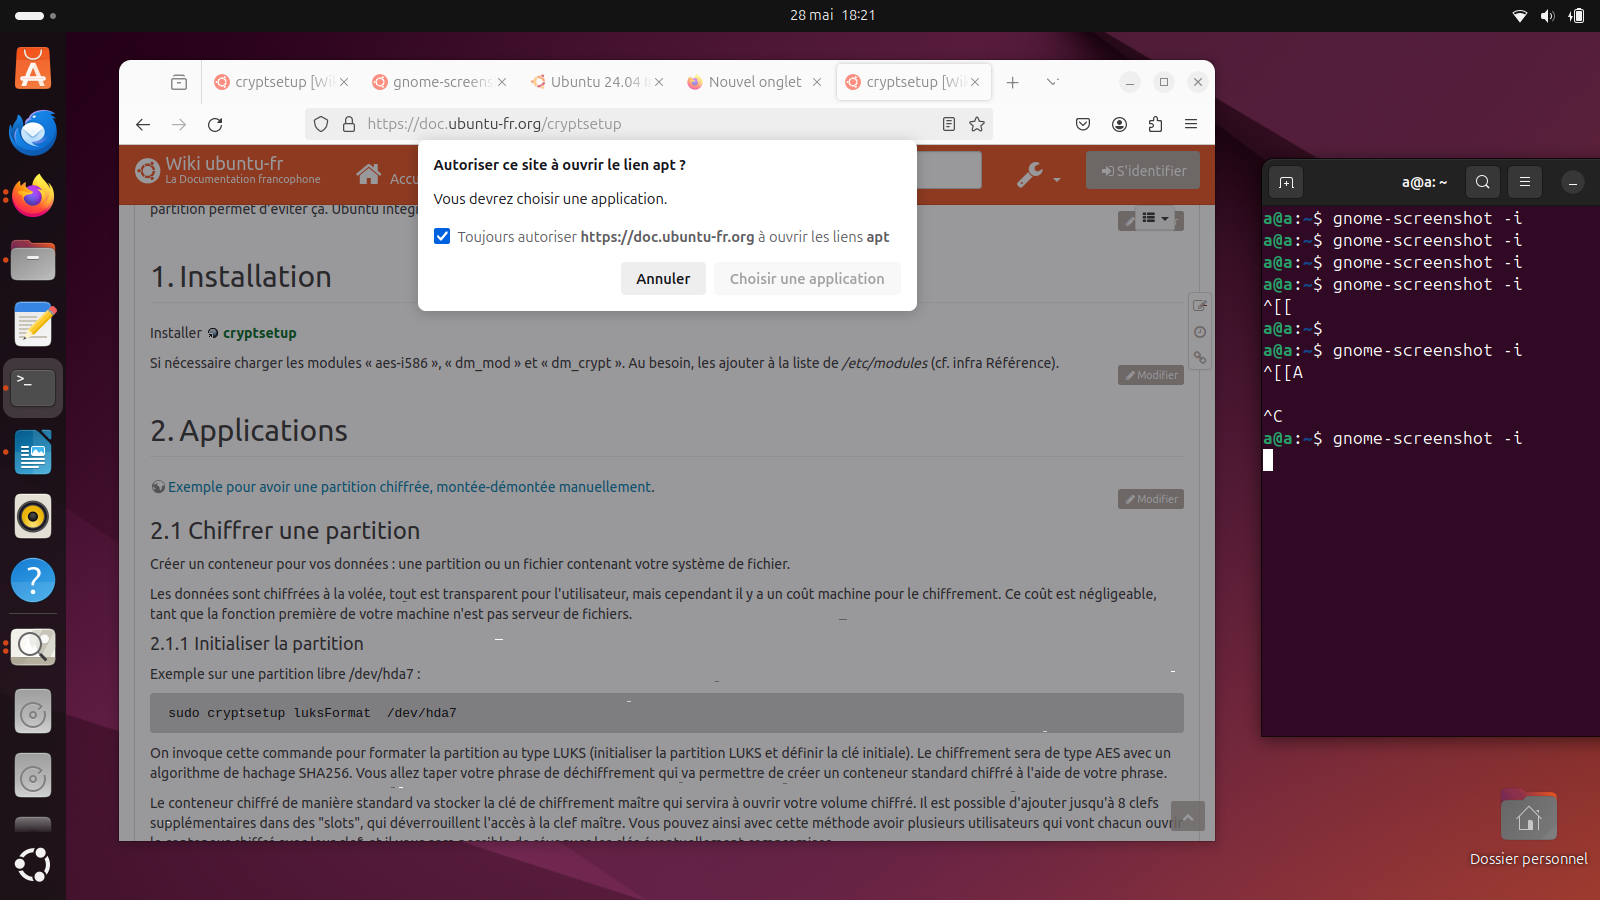Screen dimensions: 1600x900
Task: Click the Firefox URL address bar
Action: [x=650, y=124]
